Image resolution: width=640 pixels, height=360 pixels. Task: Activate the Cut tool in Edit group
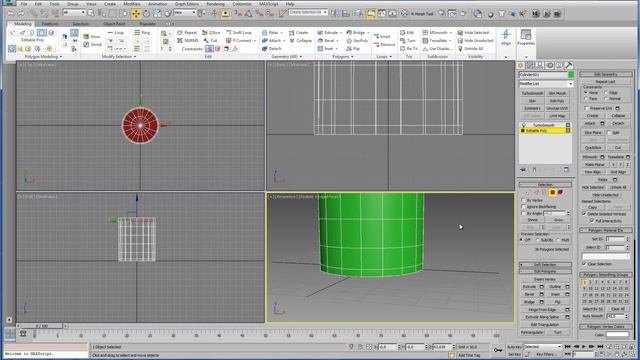point(211,40)
